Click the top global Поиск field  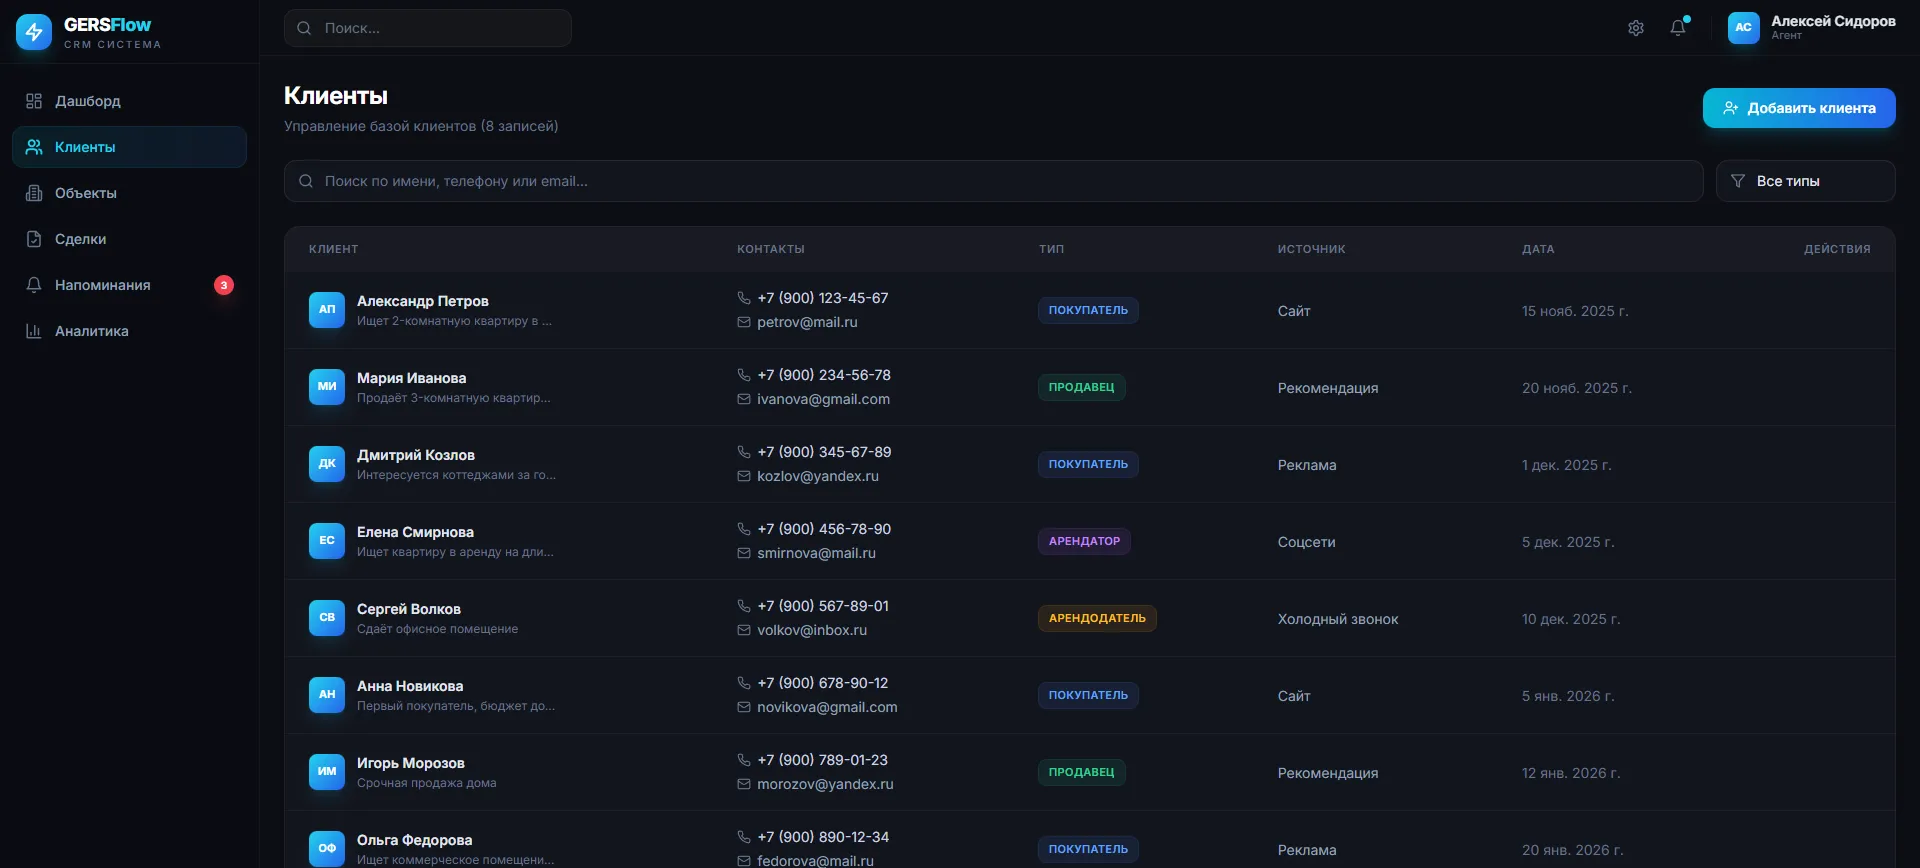point(428,28)
